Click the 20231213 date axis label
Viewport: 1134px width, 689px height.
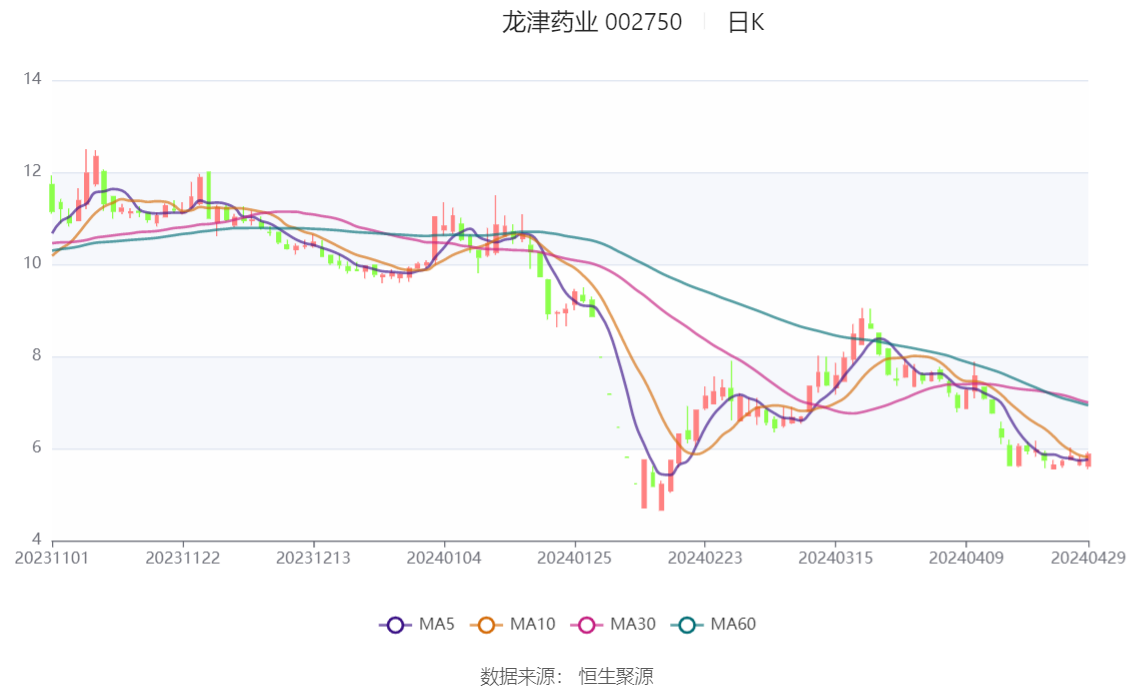tap(313, 558)
